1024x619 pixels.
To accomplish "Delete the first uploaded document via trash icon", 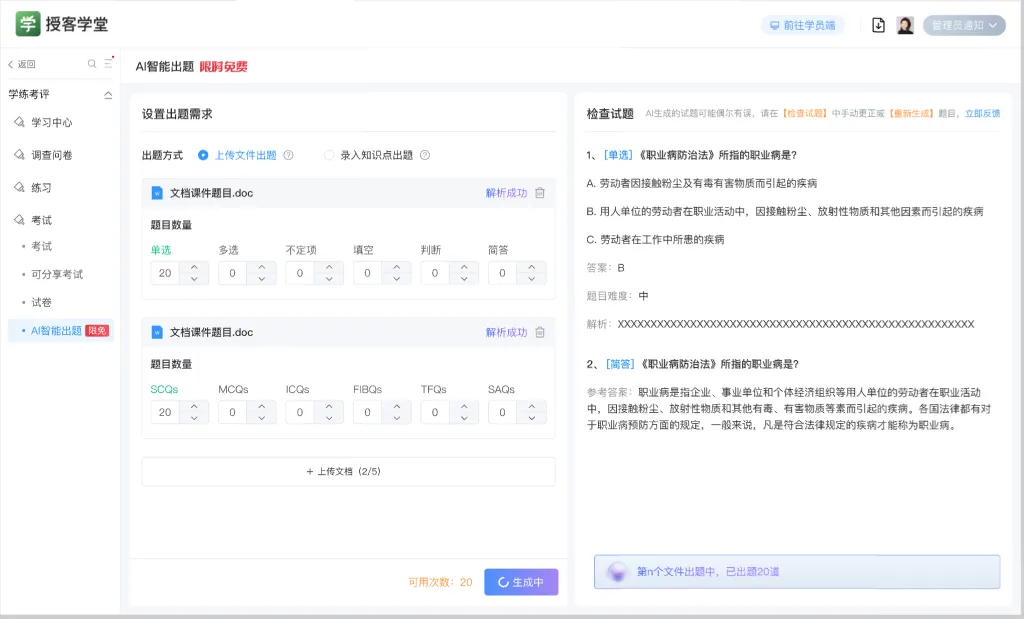I will 540,193.
